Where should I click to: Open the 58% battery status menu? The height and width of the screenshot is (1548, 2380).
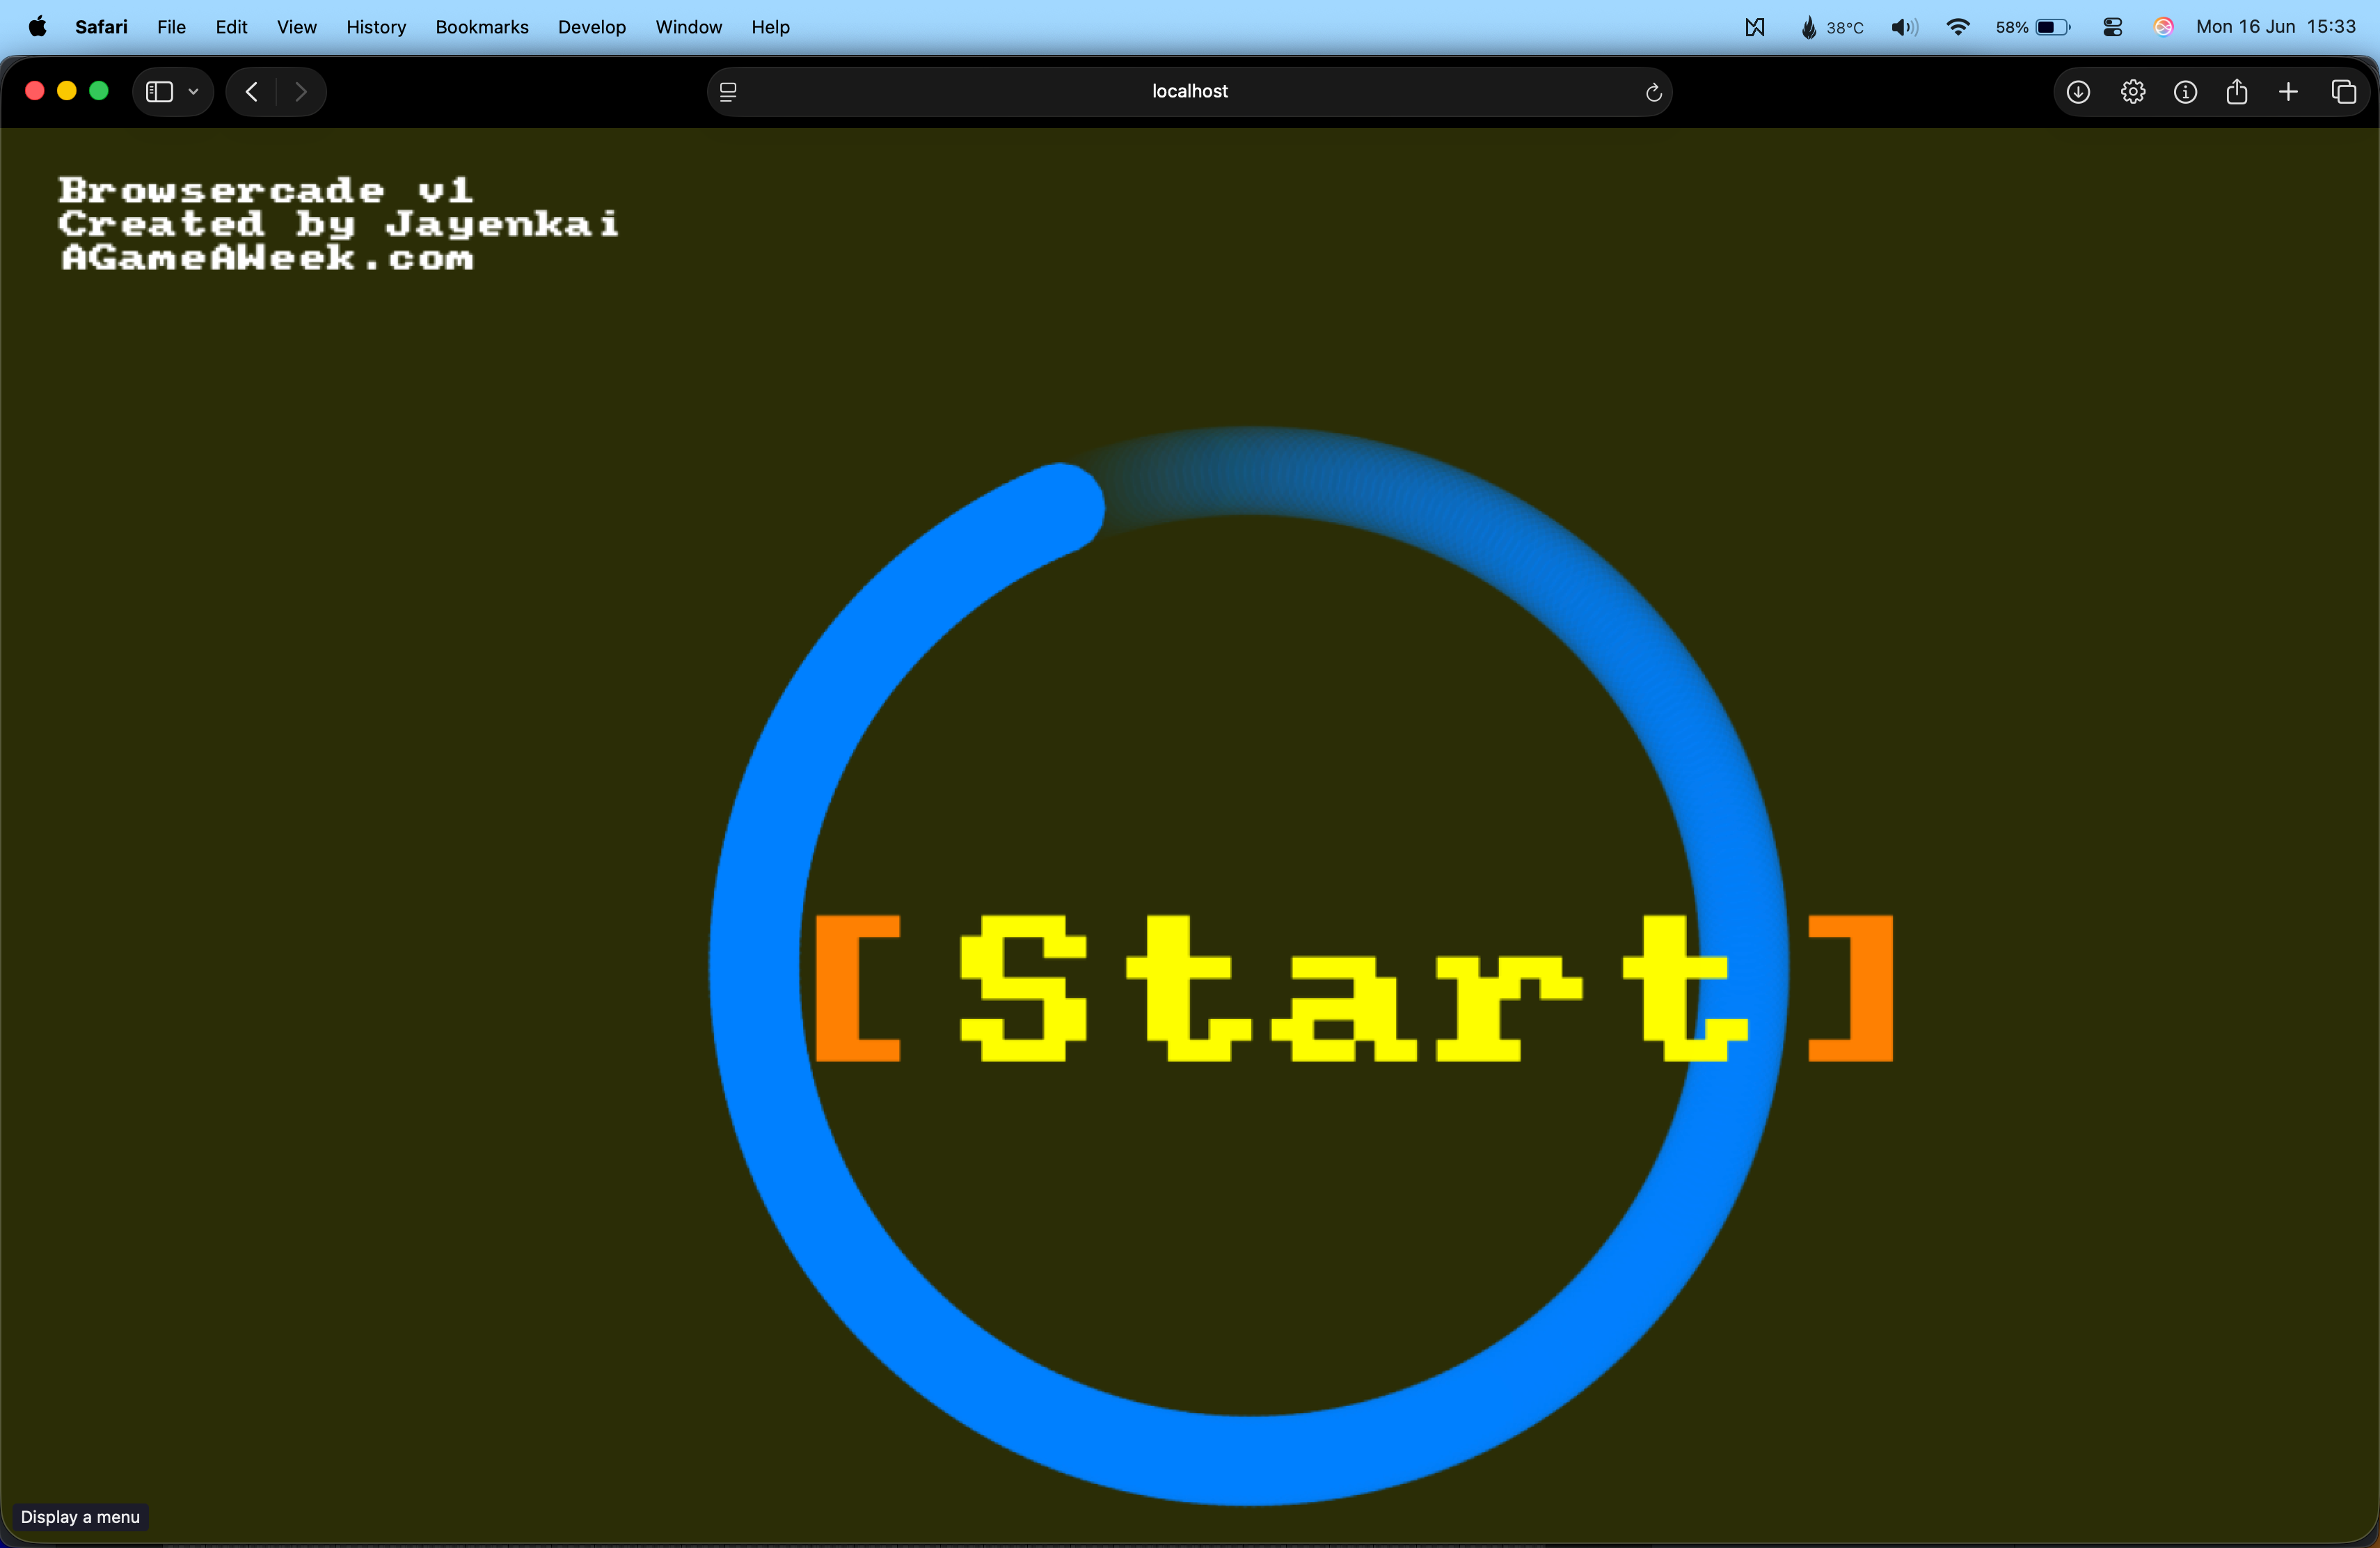pos(2032,27)
